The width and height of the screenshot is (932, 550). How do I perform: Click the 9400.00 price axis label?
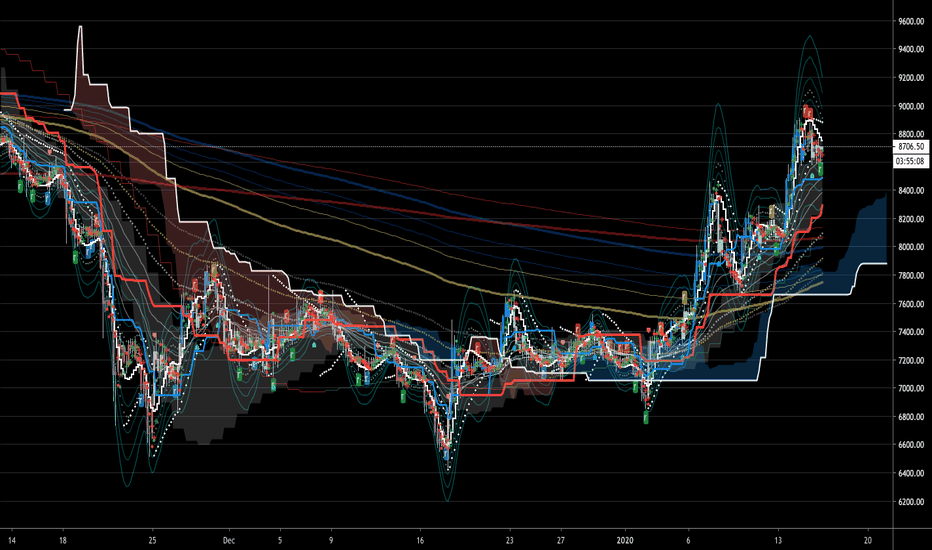point(911,49)
